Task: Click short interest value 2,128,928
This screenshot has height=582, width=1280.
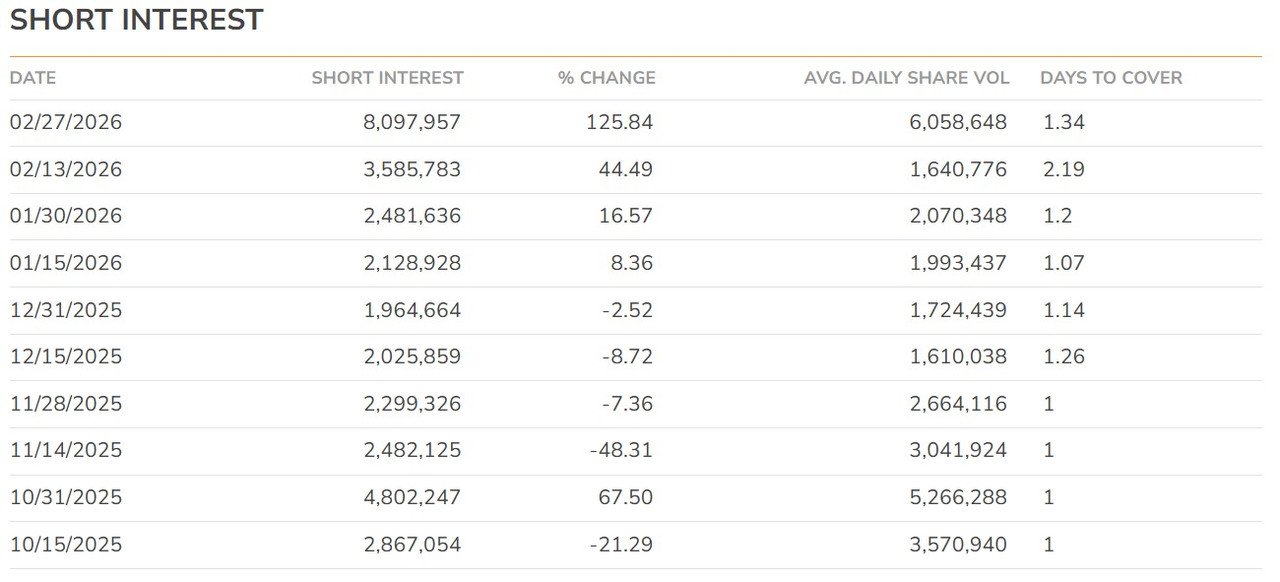Action: tap(412, 263)
